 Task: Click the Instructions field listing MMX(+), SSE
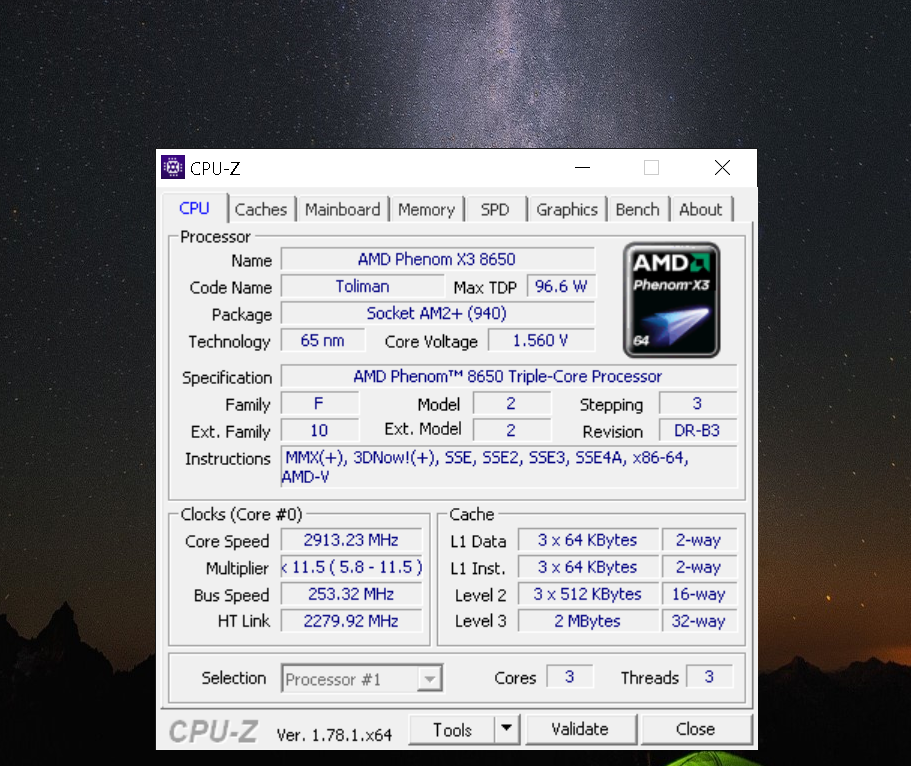(x=508, y=467)
